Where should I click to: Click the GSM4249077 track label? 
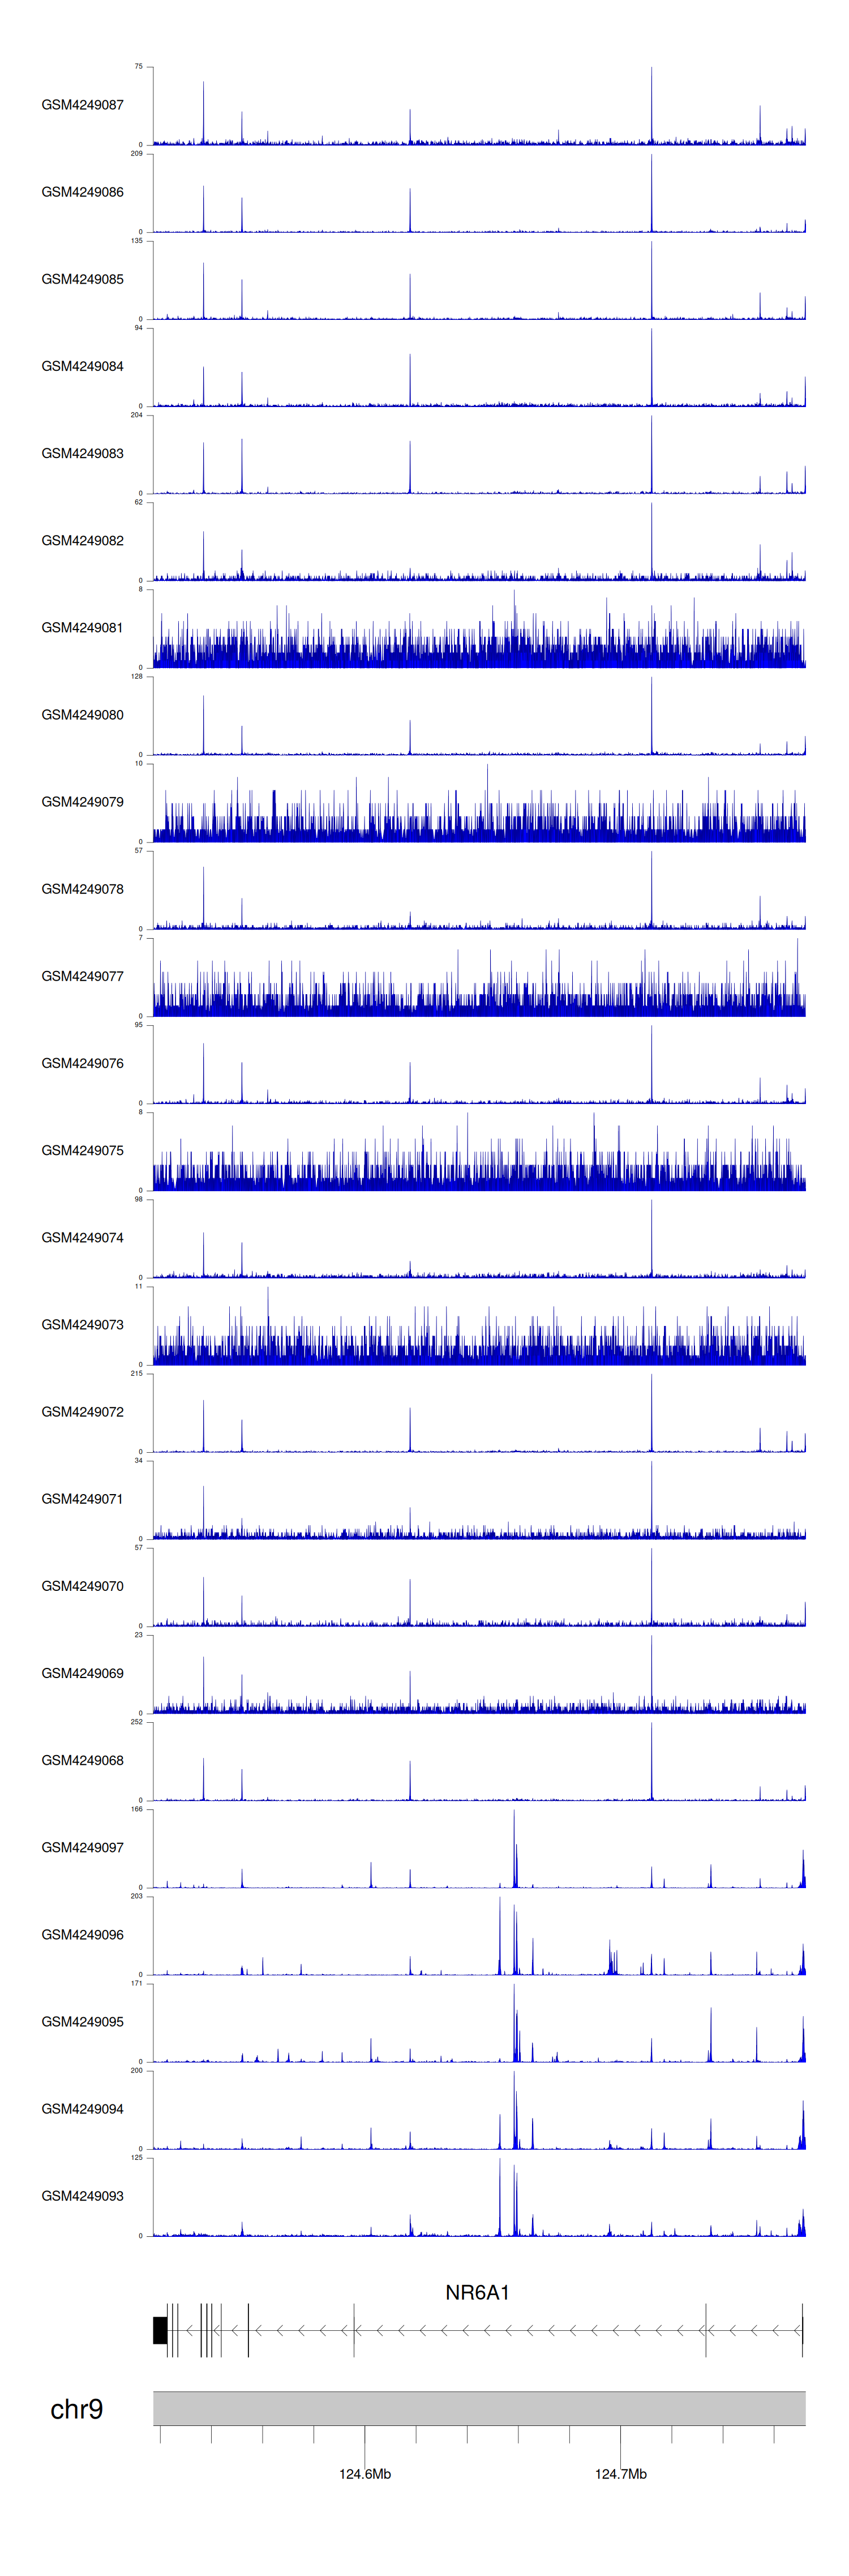82,976
